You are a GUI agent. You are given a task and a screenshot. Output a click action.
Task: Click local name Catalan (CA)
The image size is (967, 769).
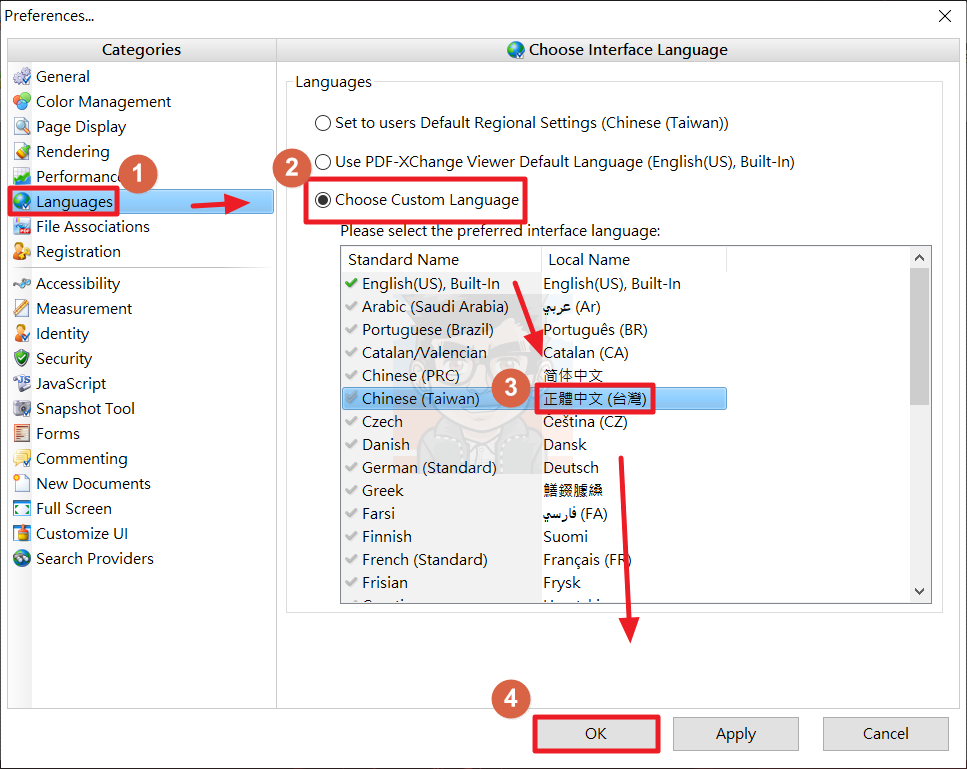(x=586, y=353)
